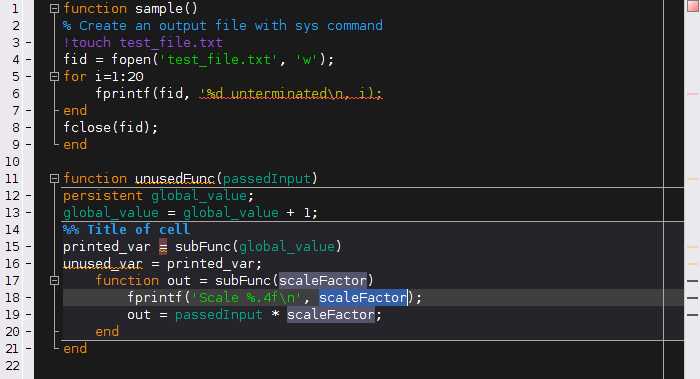Image resolution: width=700 pixels, height=379 pixels.
Task: Collapse the nested subFunc function
Action: point(54,280)
